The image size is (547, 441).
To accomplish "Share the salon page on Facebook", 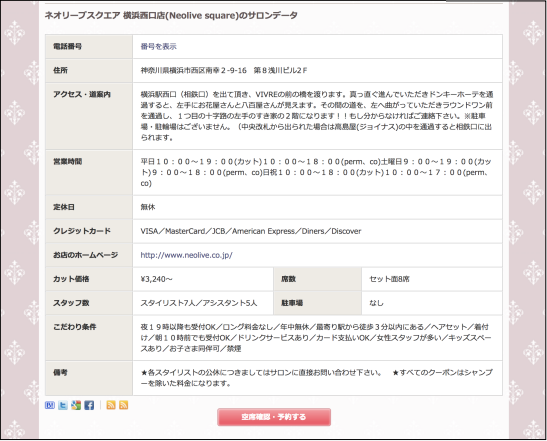I will coord(89,405).
